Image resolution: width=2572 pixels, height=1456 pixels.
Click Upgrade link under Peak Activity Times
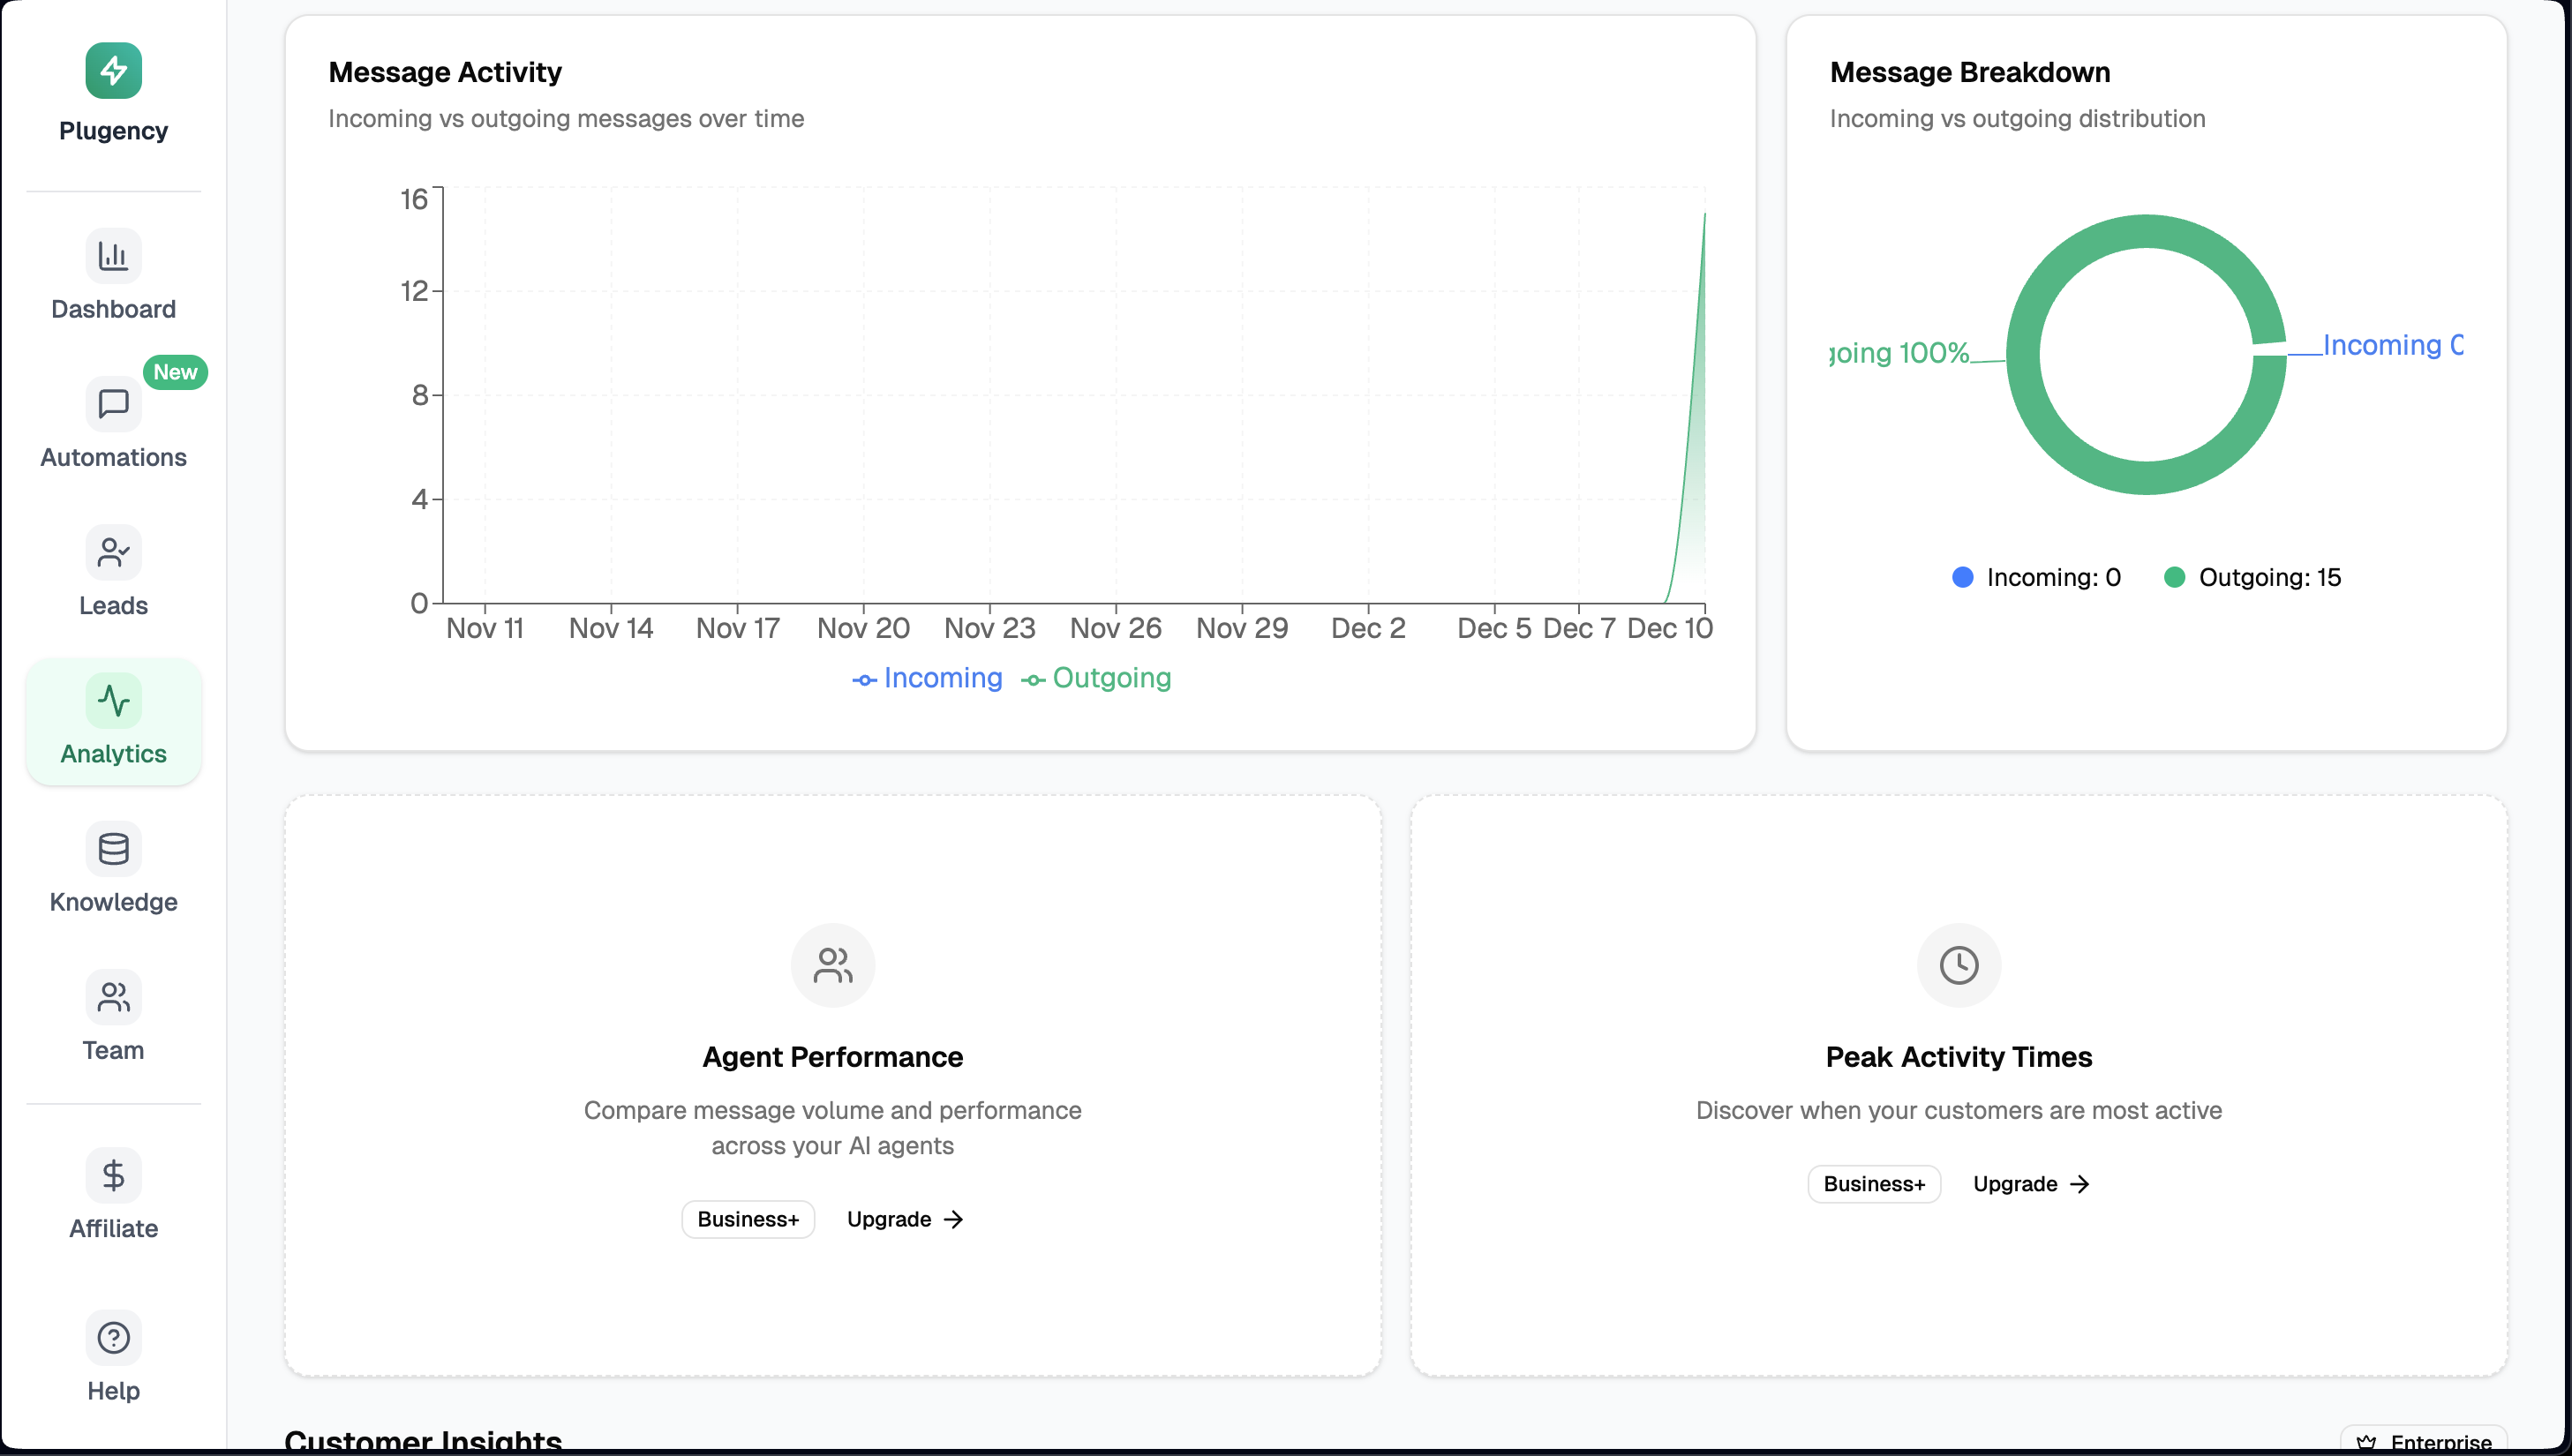pyautogui.click(x=2030, y=1184)
